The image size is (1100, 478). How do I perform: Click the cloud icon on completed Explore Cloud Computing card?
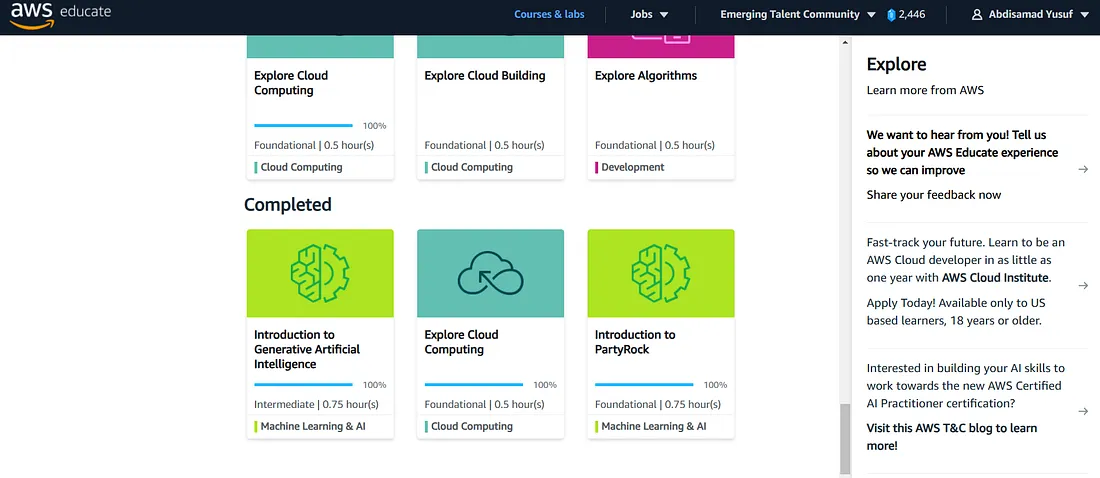click(x=490, y=273)
